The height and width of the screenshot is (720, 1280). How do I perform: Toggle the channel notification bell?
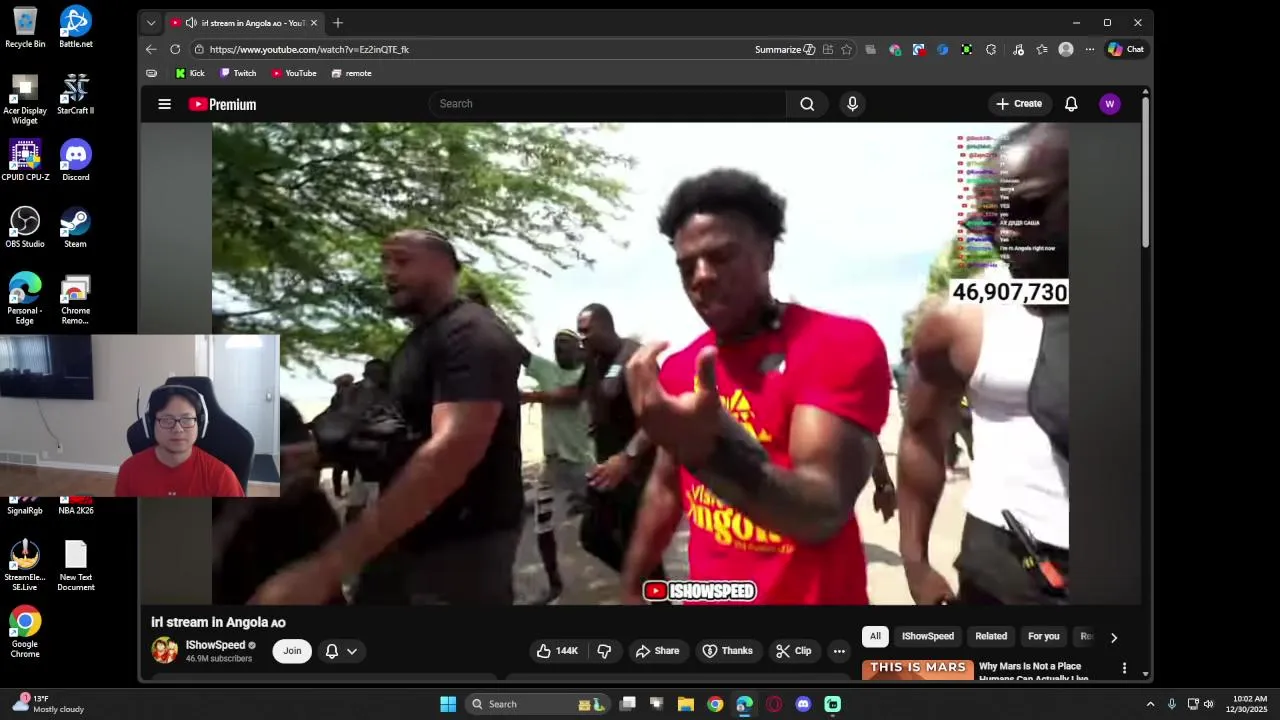(332, 651)
